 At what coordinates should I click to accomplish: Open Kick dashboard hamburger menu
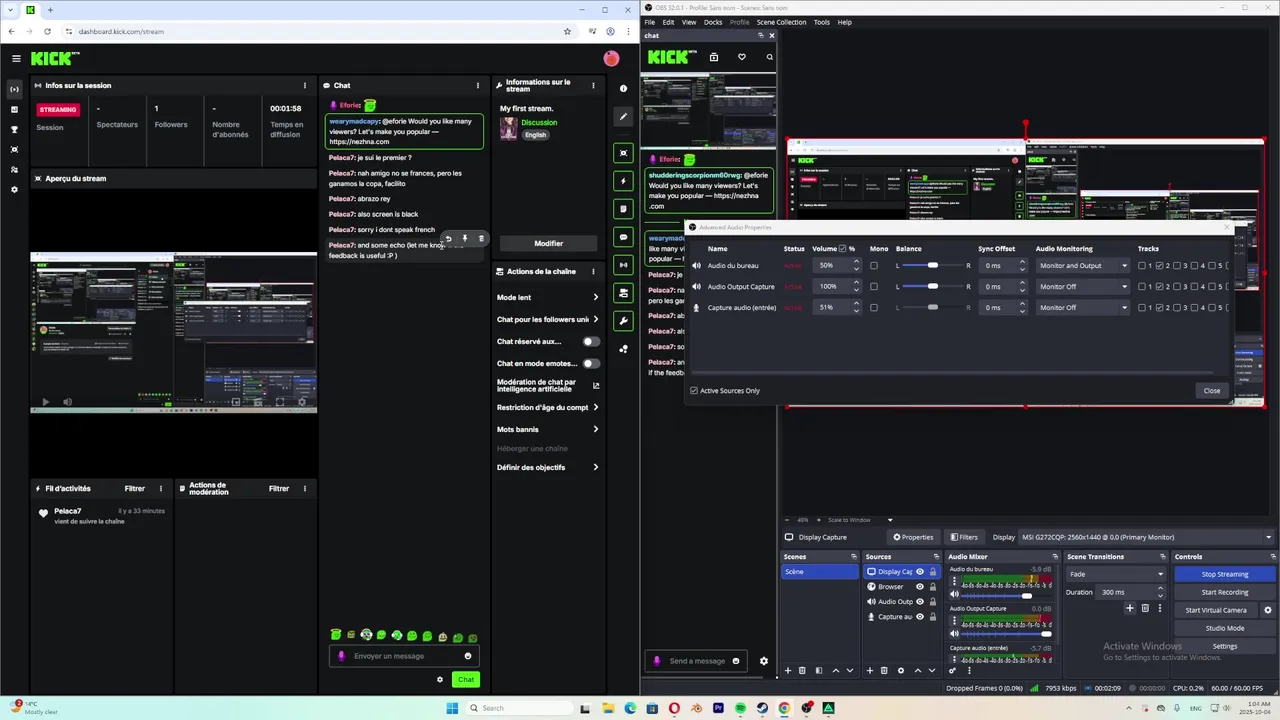[16, 59]
